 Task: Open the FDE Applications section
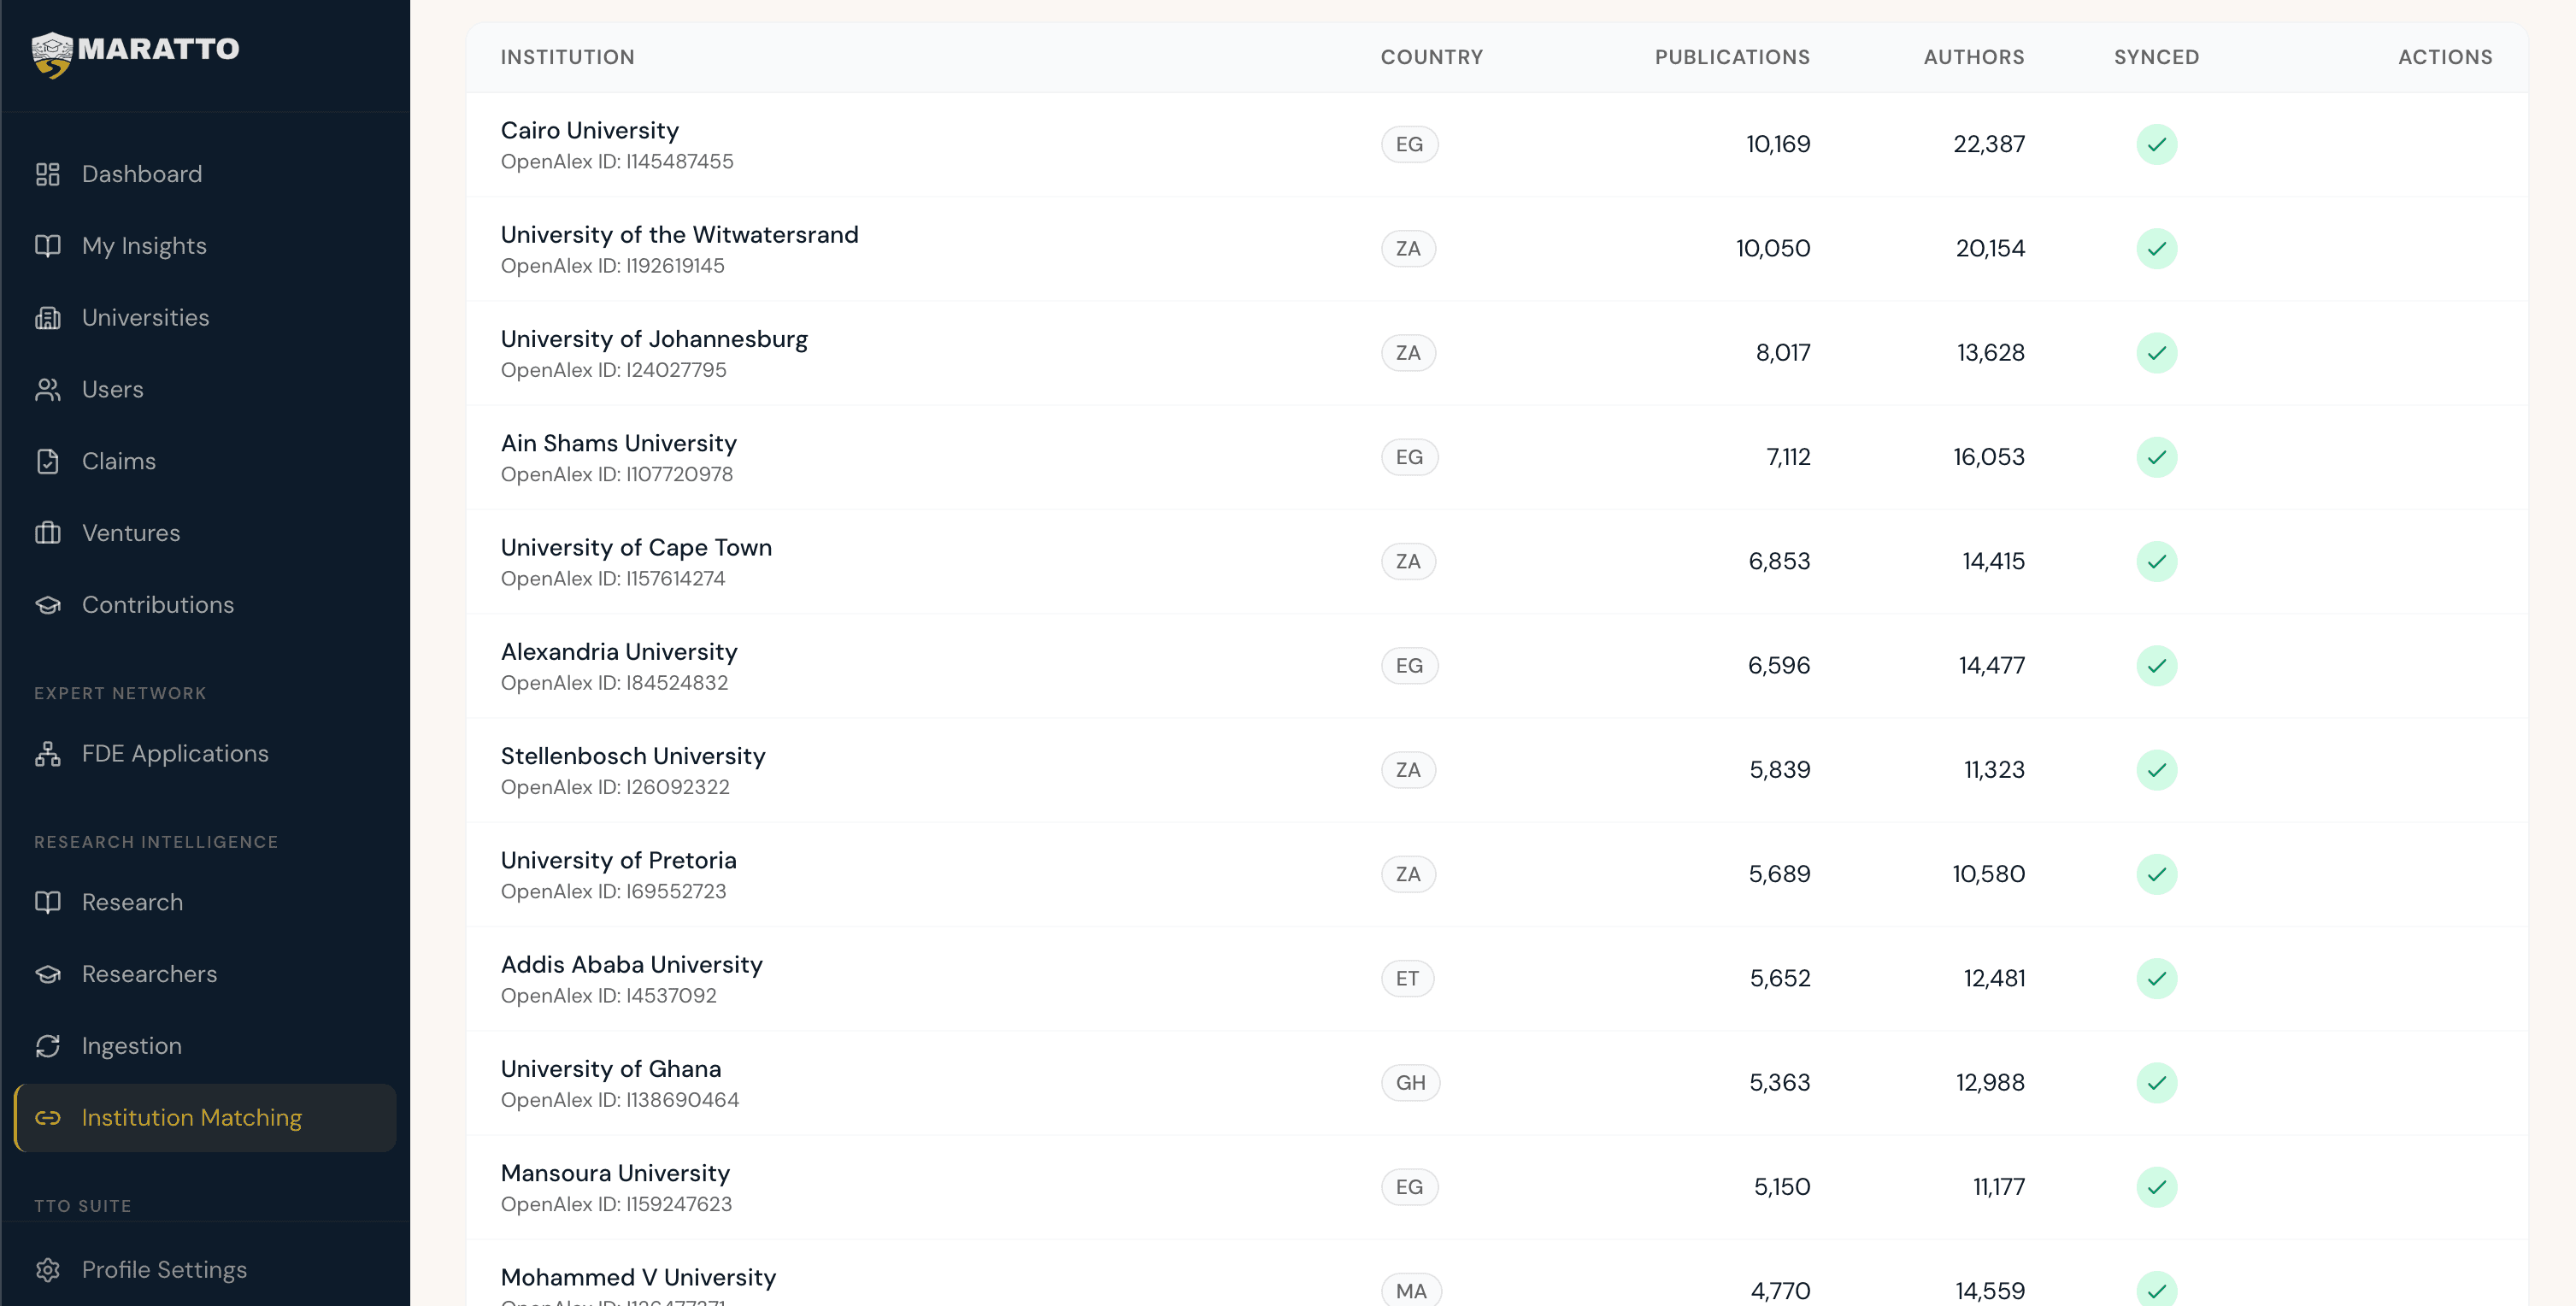point(174,753)
